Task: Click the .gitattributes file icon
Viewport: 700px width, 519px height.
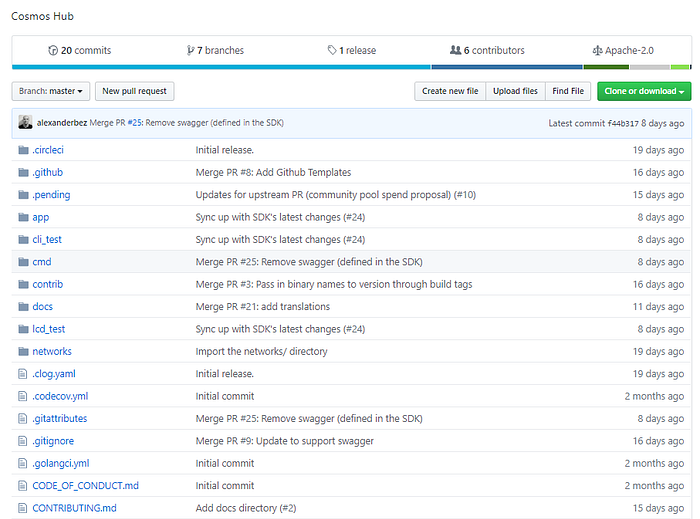Action: click(22, 419)
